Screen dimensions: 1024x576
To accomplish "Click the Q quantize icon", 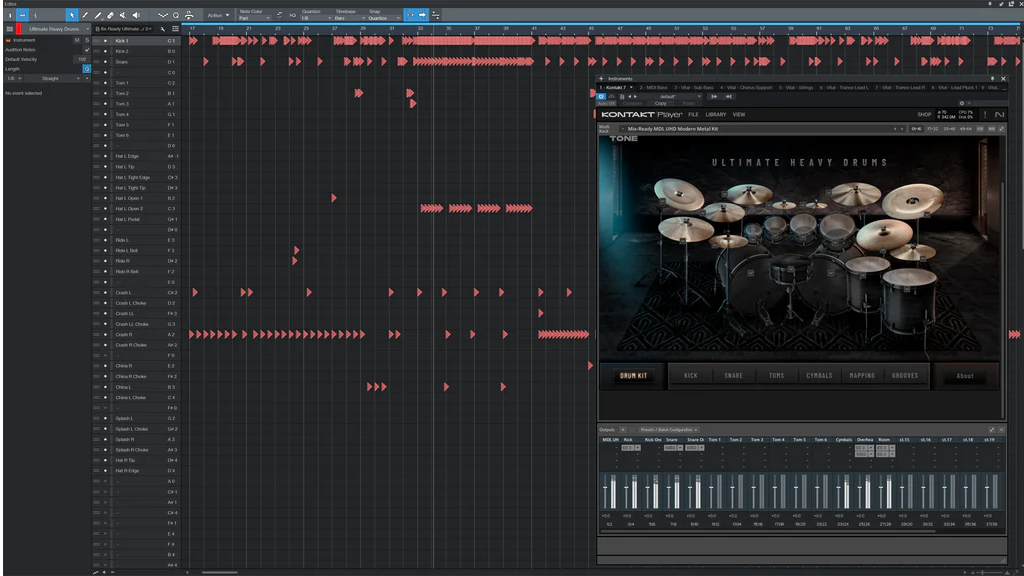I will click(176, 15).
